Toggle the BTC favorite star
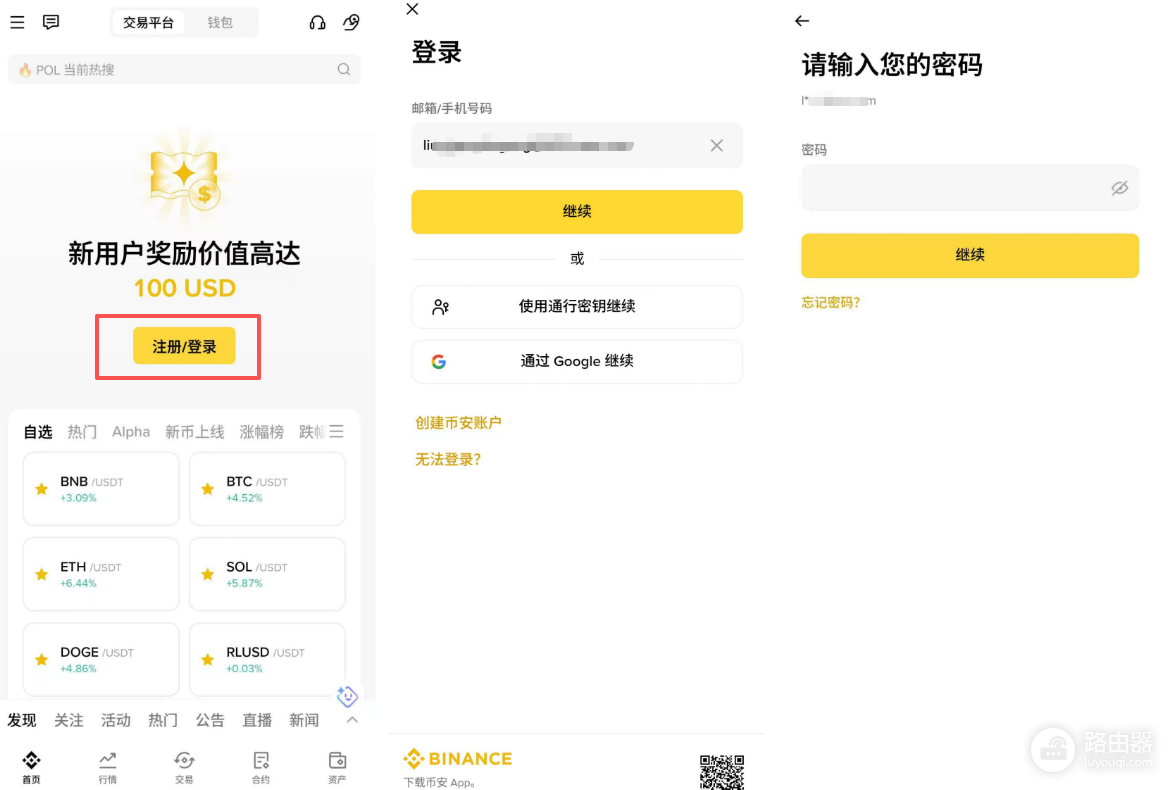Screen dimensions: 1171x790 208,489
